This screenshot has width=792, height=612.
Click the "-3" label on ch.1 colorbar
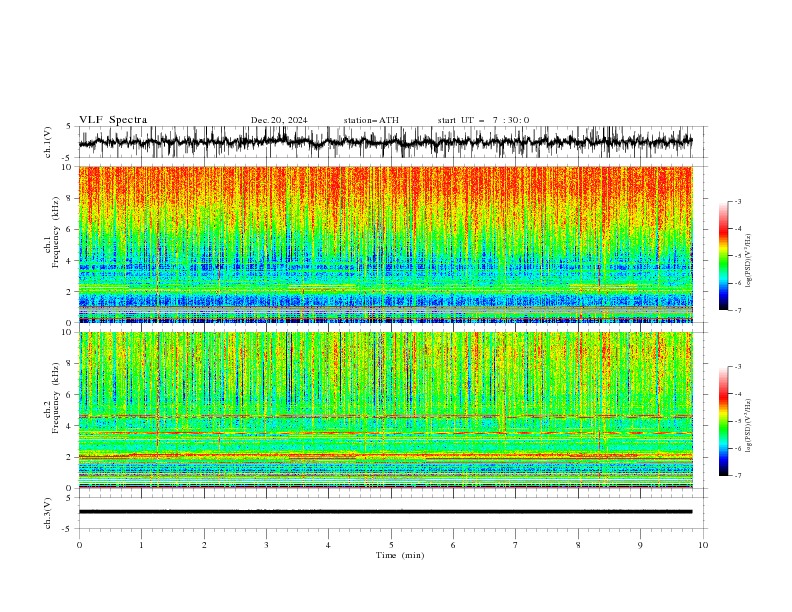(737, 201)
